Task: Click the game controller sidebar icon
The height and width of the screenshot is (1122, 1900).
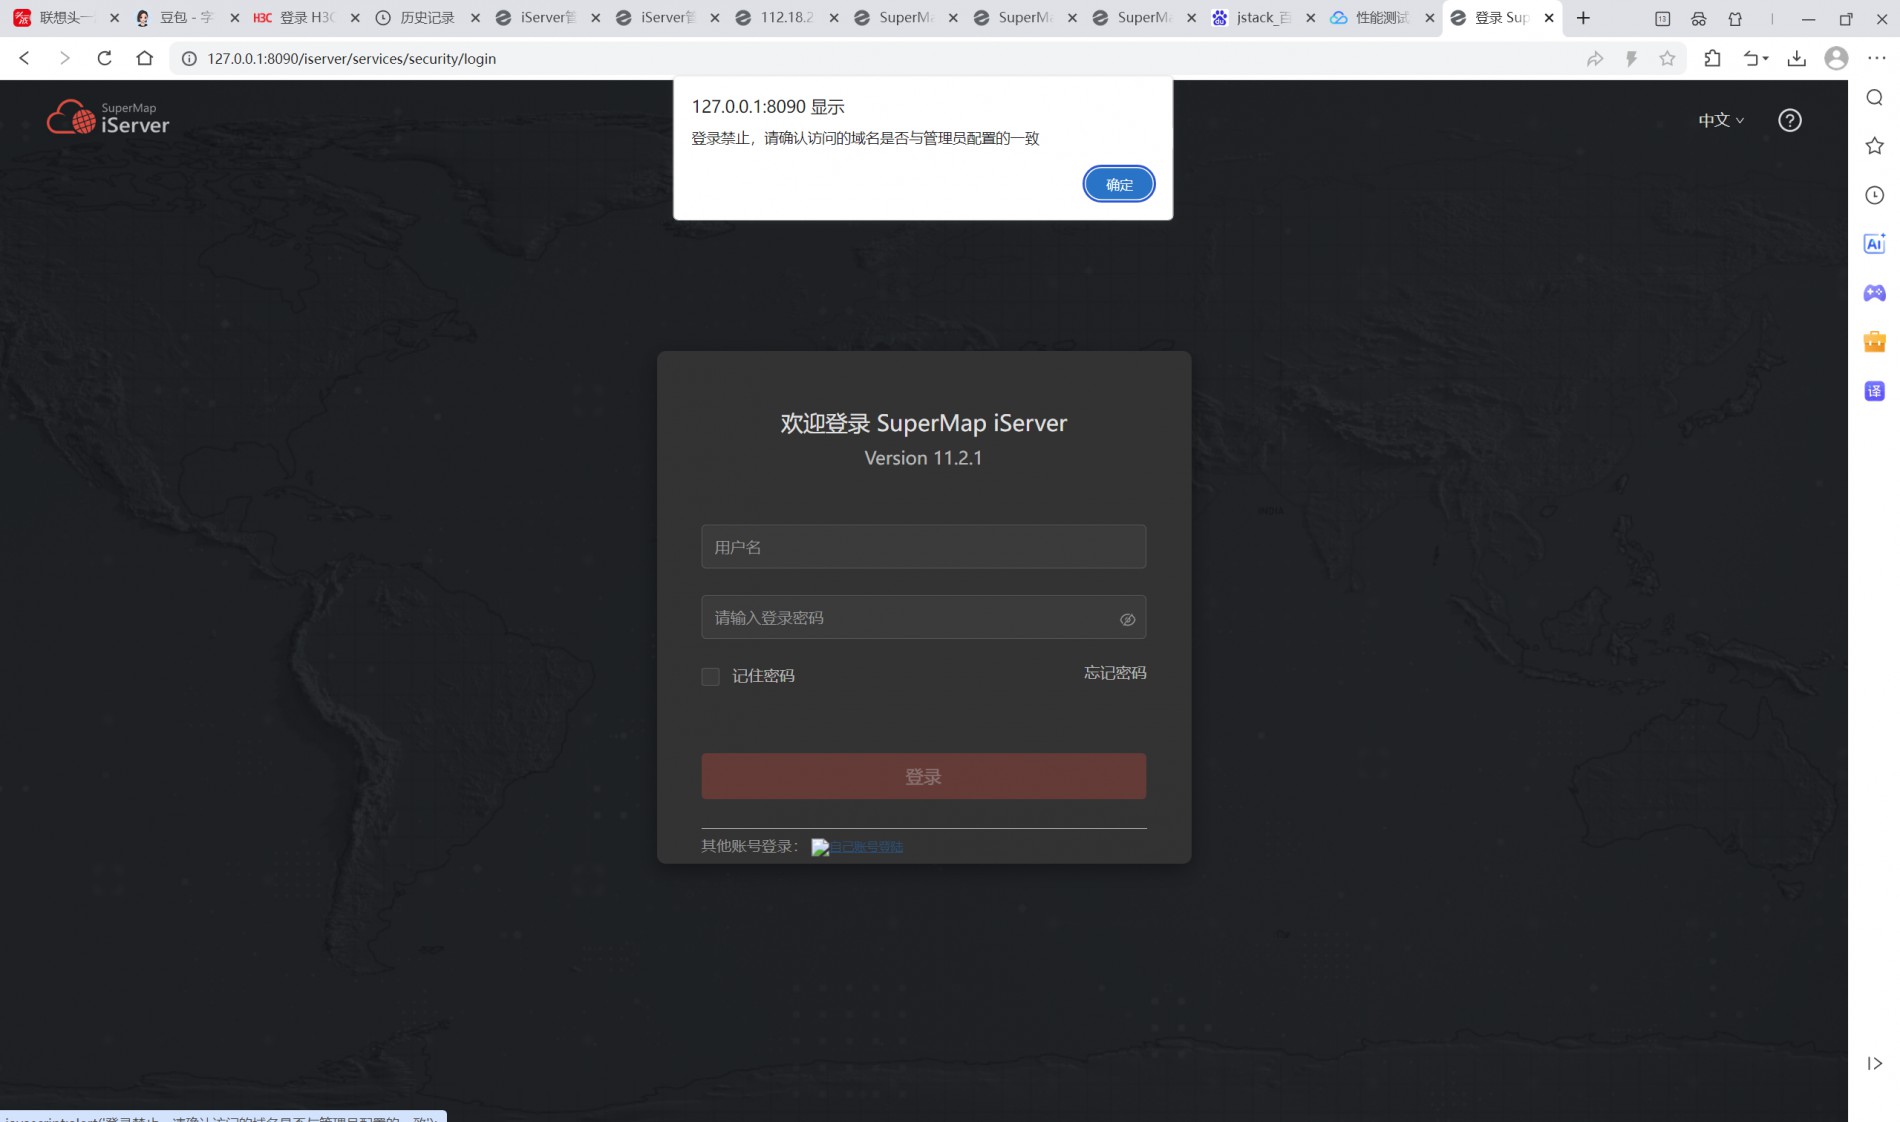Action: pyautogui.click(x=1874, y=293)
